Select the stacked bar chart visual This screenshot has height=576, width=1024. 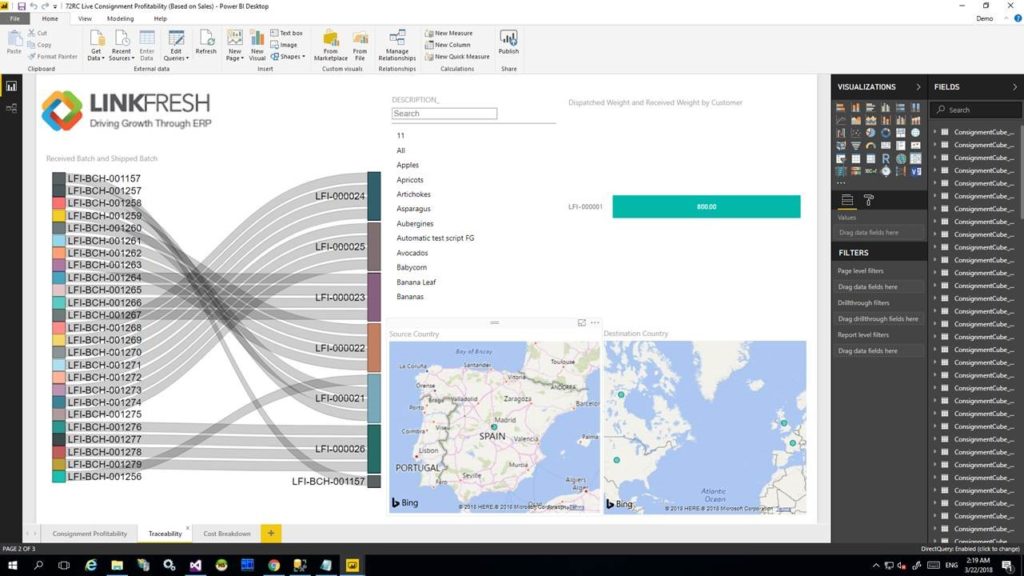click(x=840, y=107)
